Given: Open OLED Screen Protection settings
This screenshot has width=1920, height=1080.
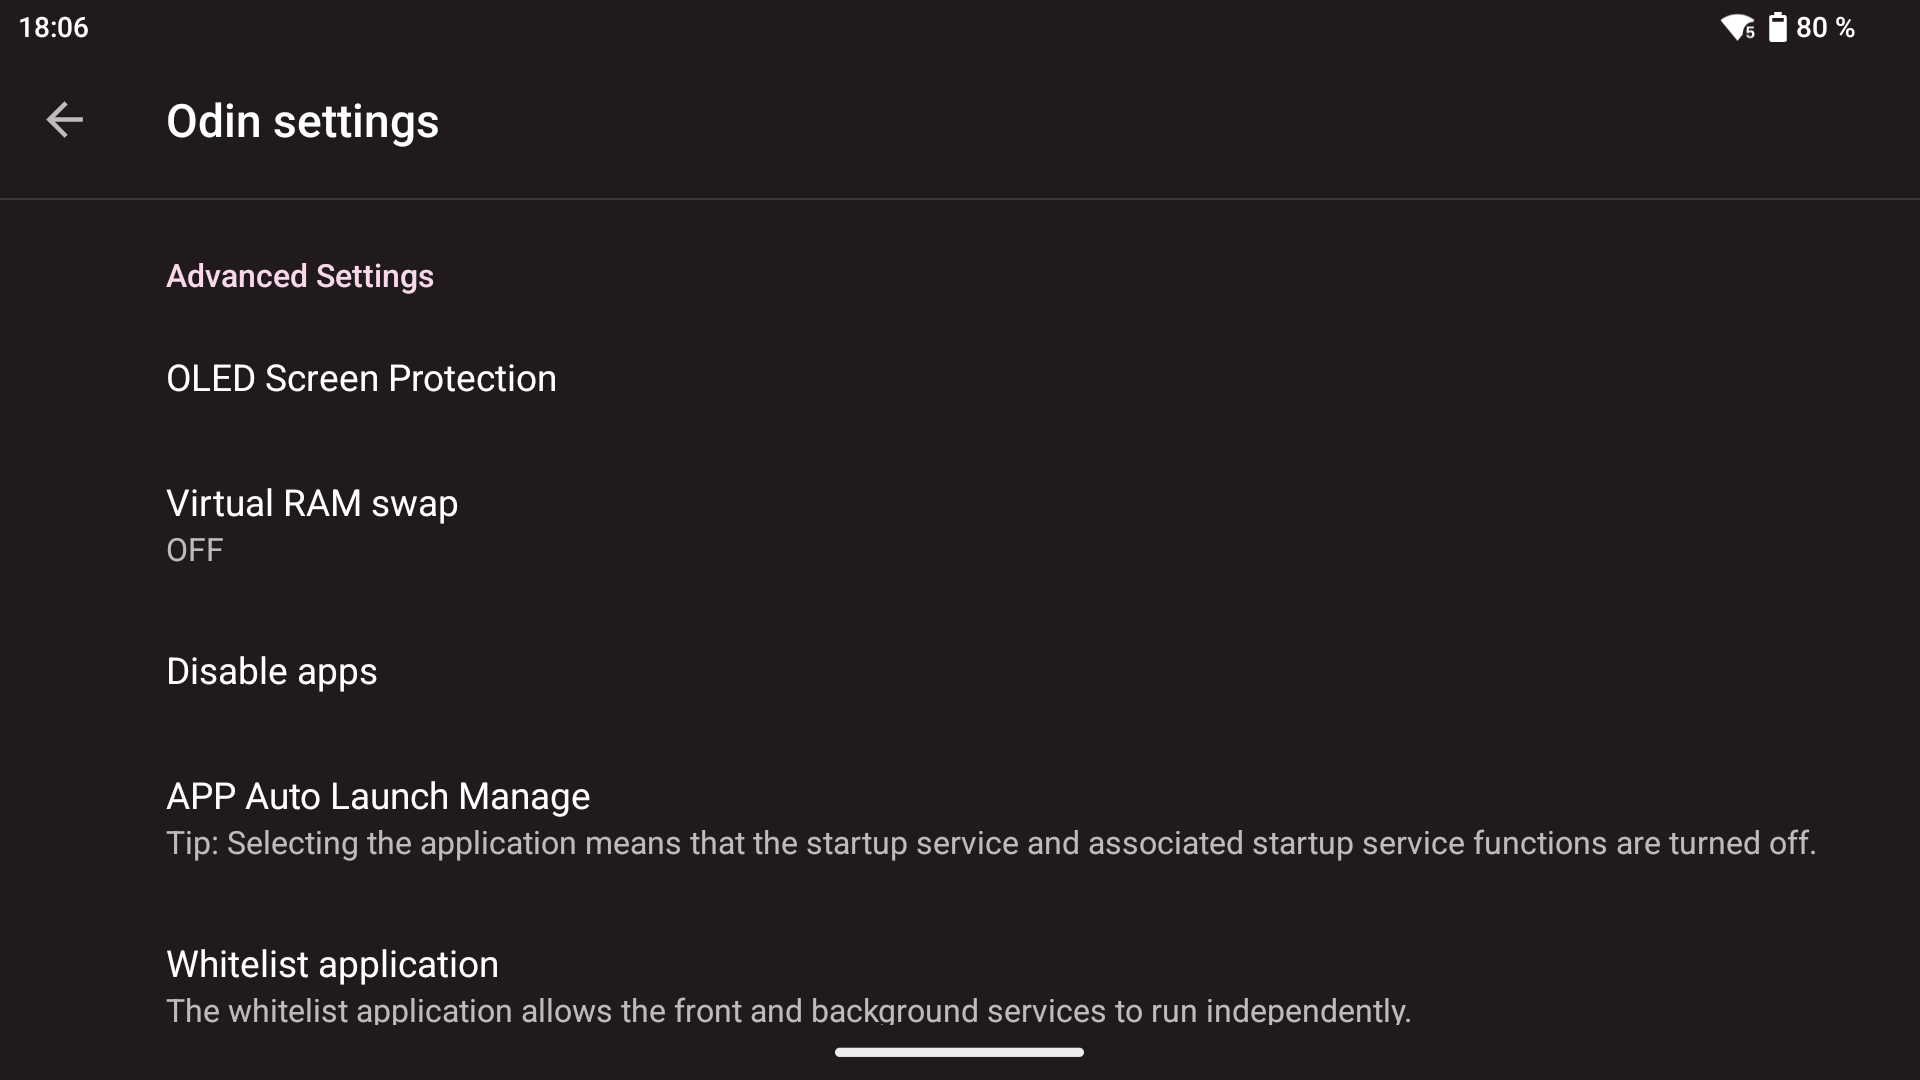Looking at the screenshot, I should pos(361,378).
